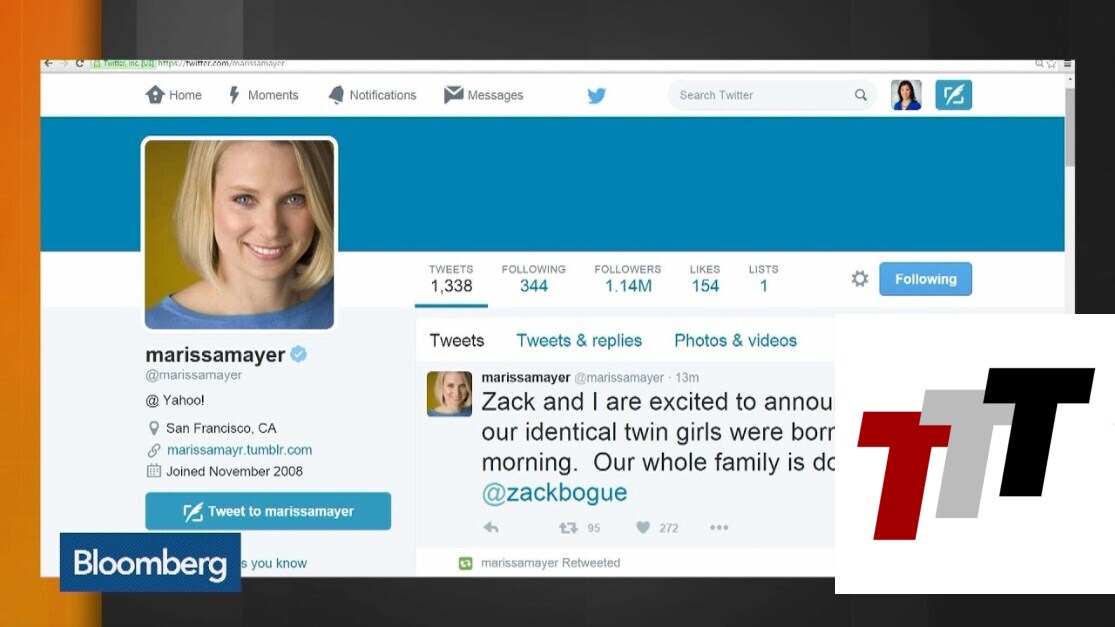Switch to the Photos & videos tab
Viewport: 1115px width, 627px height.
pos(735,341)
